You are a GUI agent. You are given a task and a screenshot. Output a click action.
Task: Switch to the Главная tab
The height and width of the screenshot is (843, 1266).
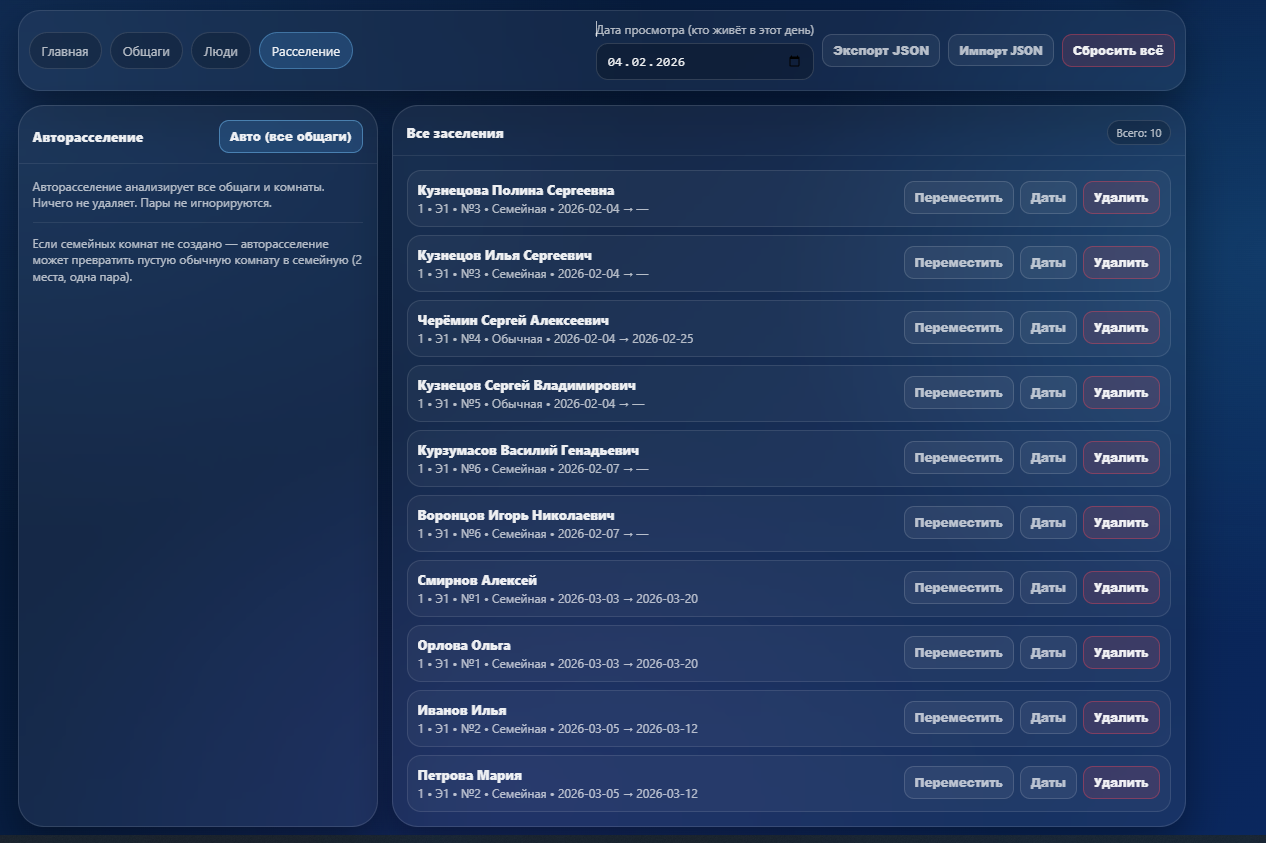point(65,51)
